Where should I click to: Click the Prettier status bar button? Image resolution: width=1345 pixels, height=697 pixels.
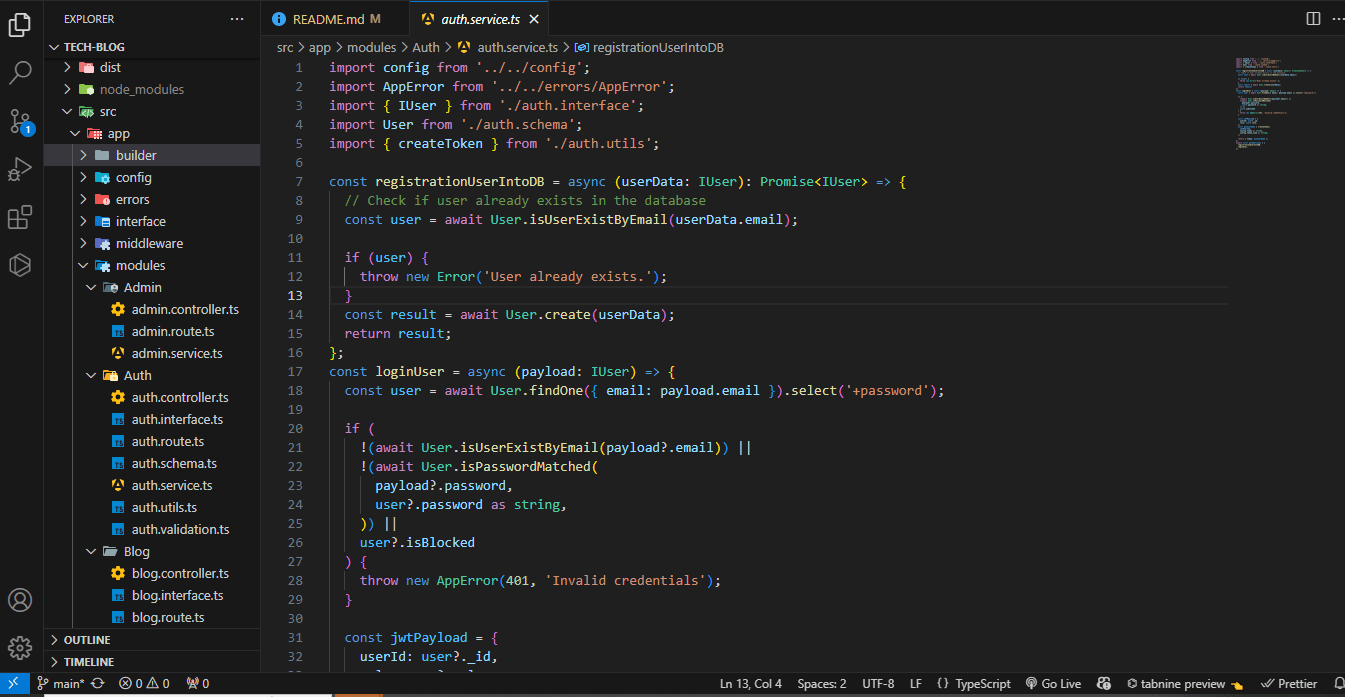coord(1288,684)
